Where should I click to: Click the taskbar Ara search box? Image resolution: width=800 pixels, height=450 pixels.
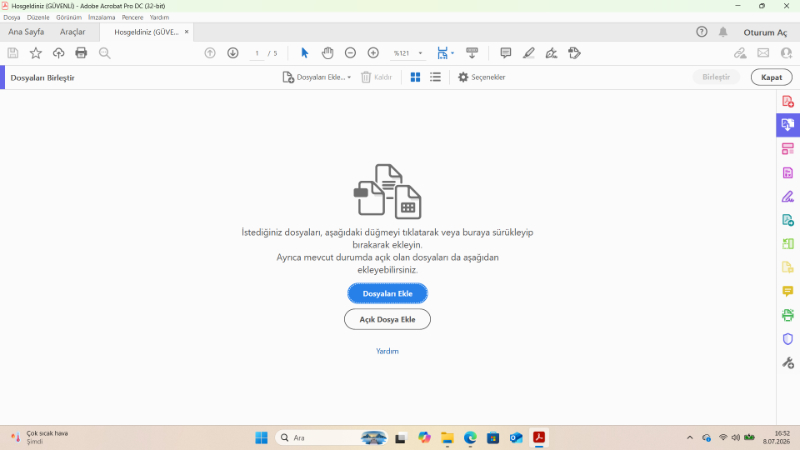tap(332, 438)
